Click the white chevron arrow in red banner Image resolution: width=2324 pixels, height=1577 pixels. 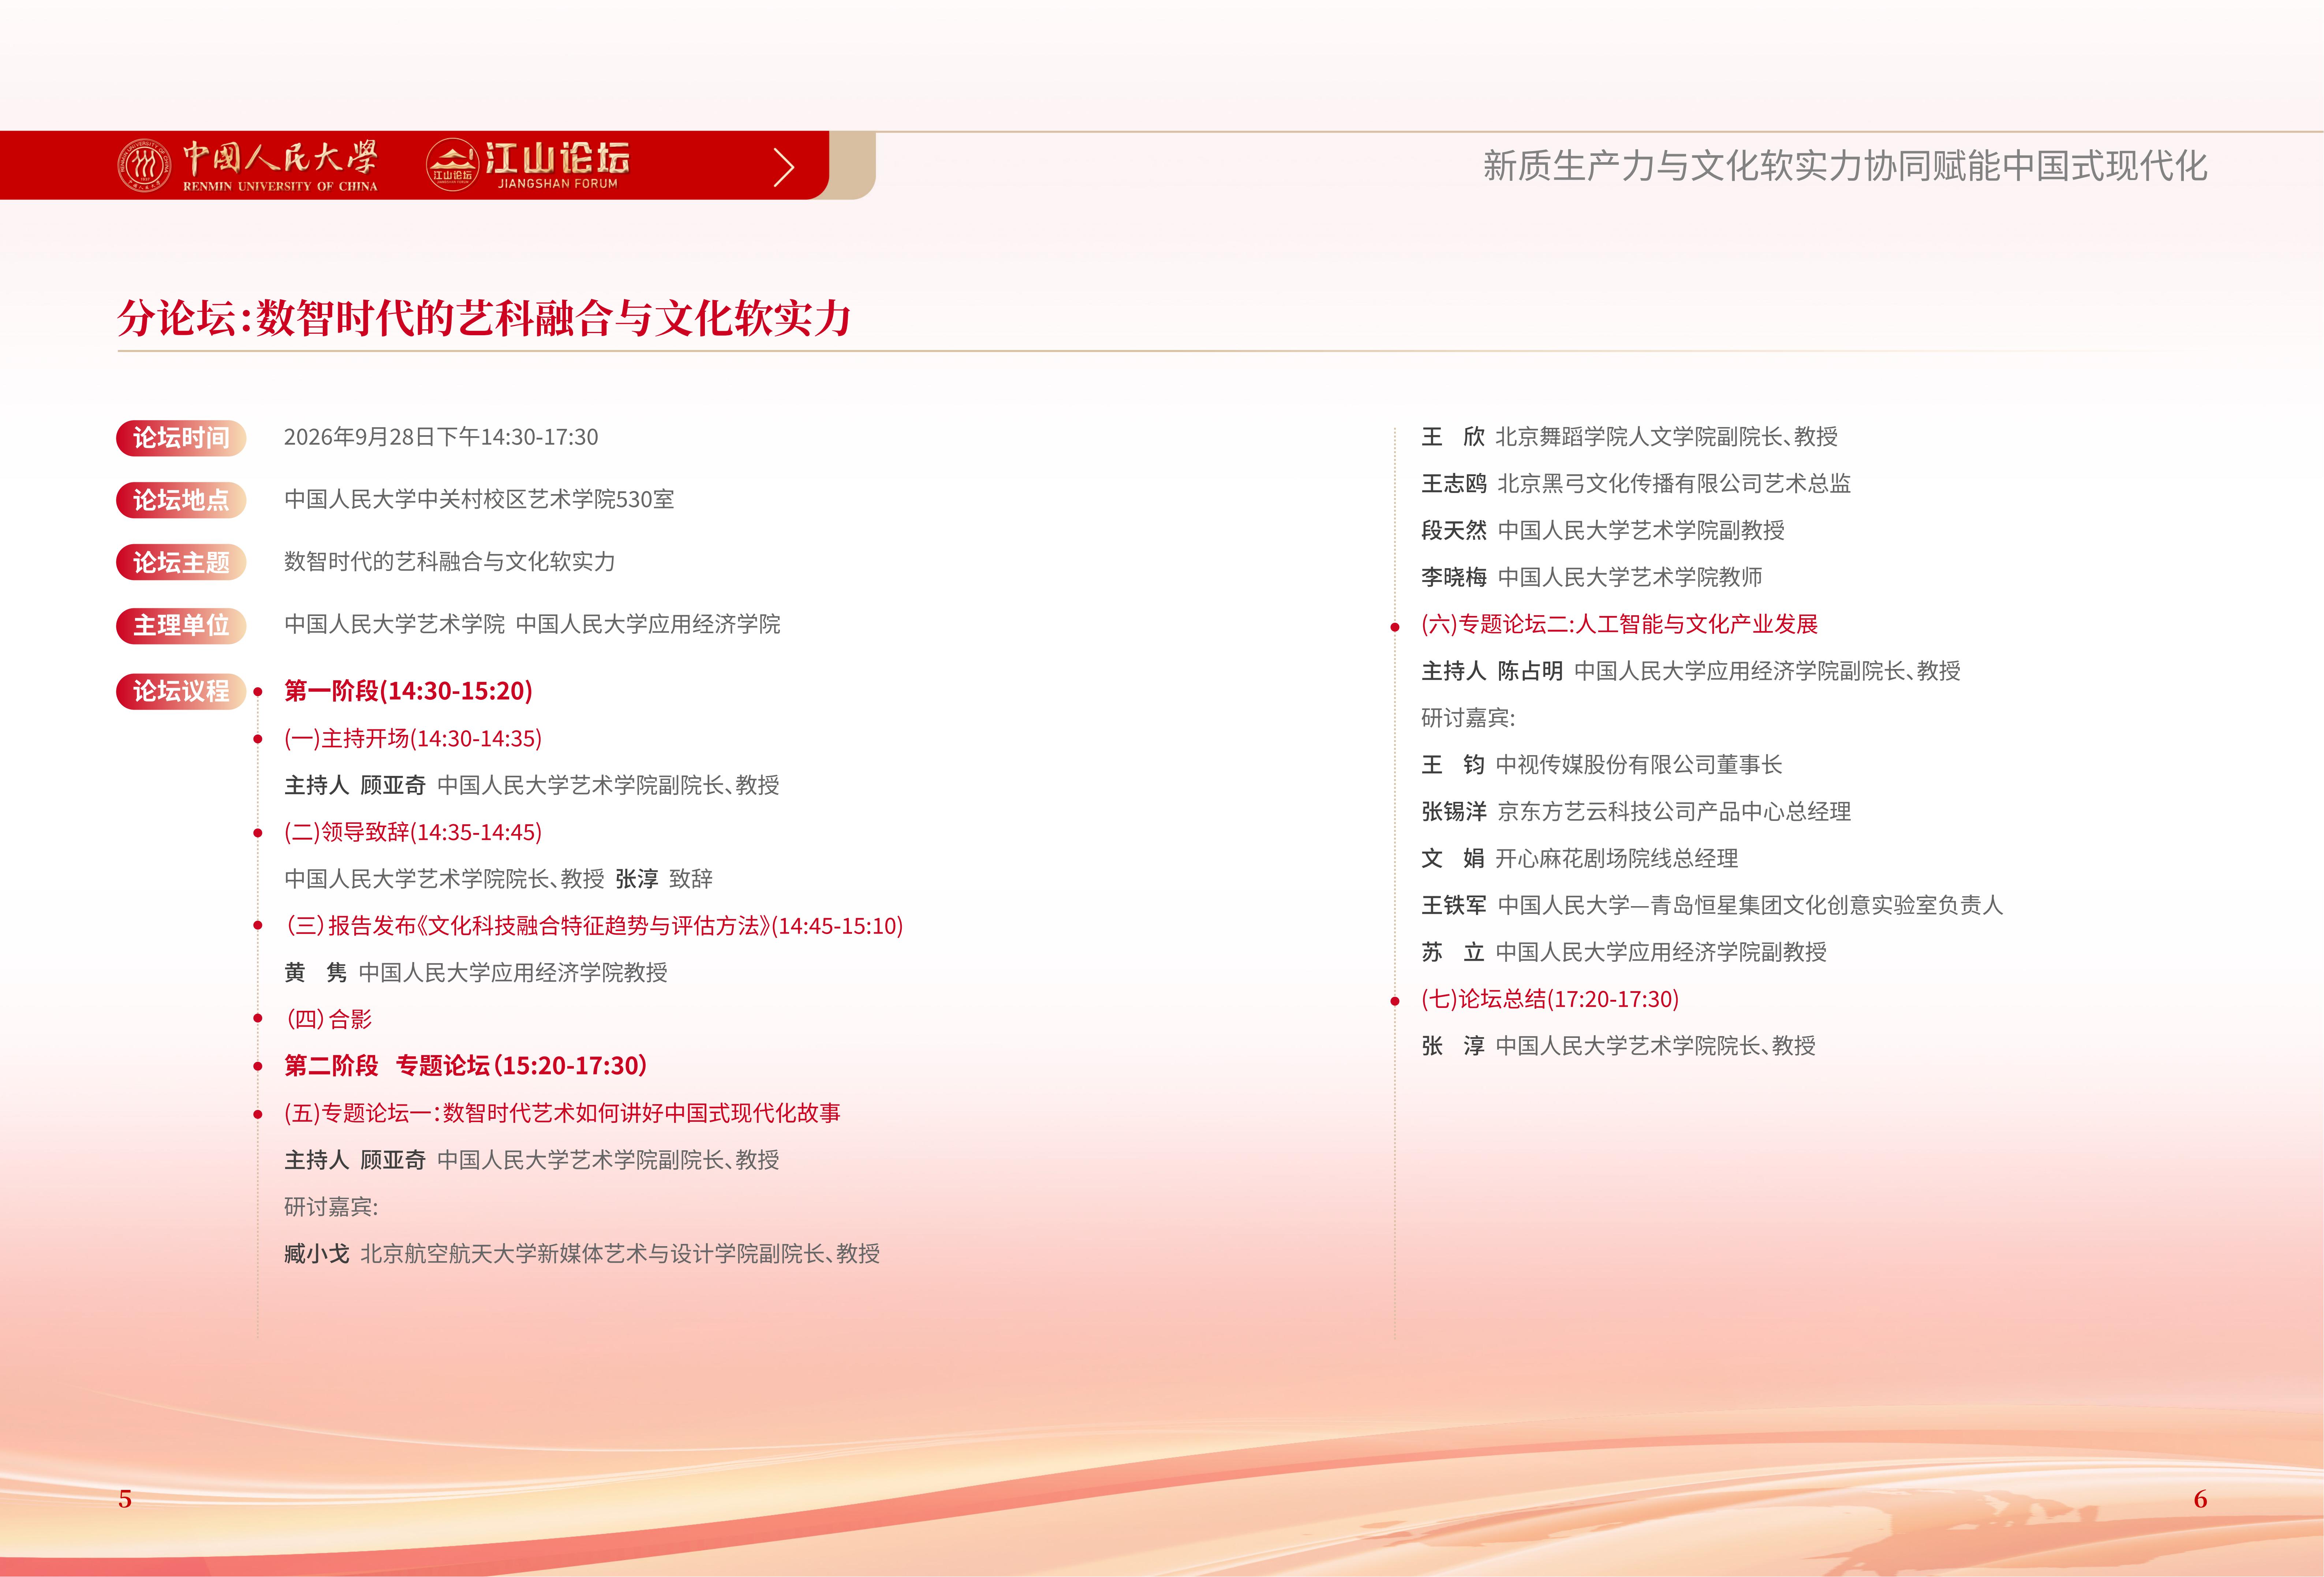pyautogui.click(x=784, y=167)
